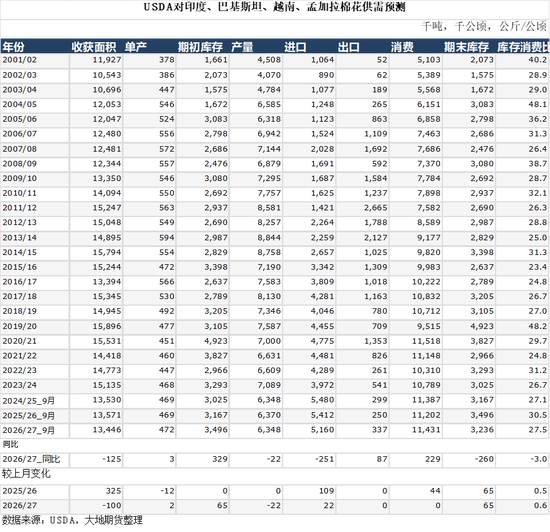Select the 数据来源 footnote text

click(72, 520)
